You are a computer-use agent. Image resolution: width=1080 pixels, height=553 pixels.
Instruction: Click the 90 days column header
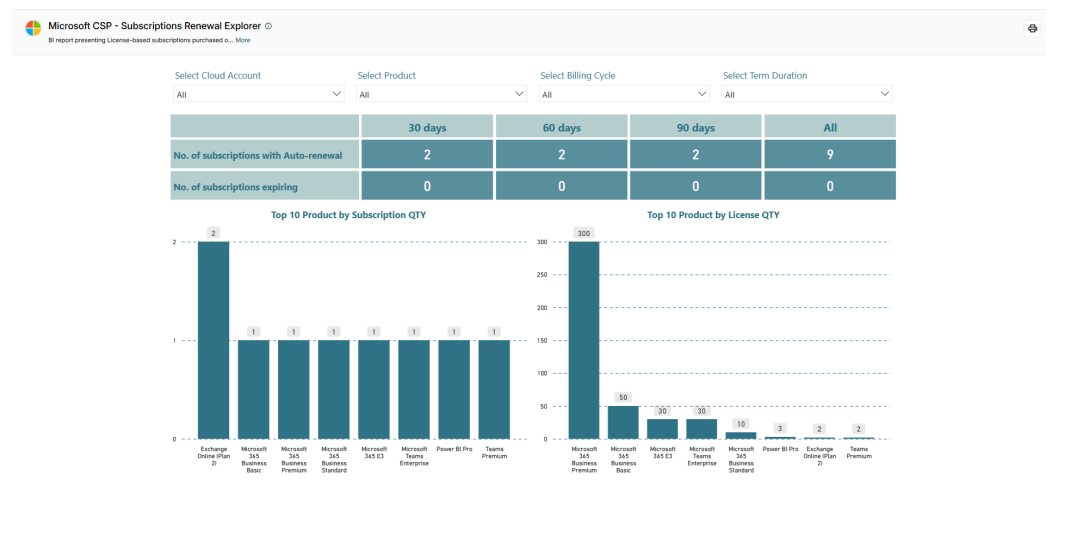pyautogui.click(x=696, y=127)
